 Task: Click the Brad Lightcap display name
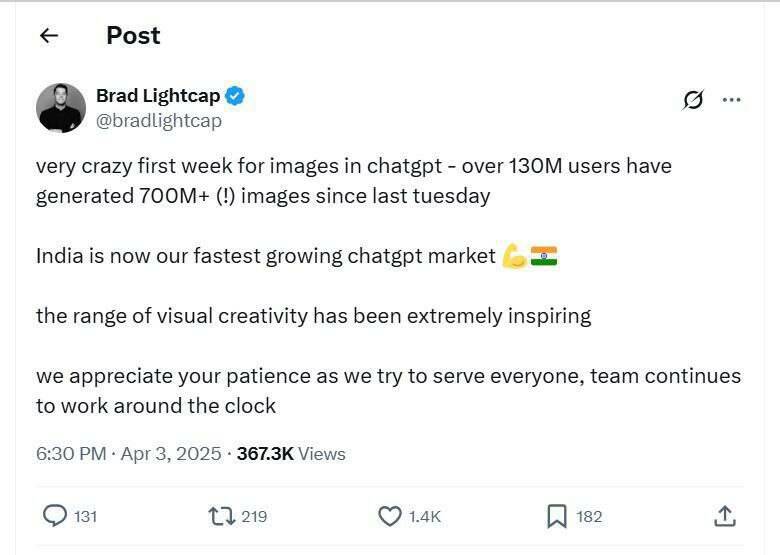[158, 96]
